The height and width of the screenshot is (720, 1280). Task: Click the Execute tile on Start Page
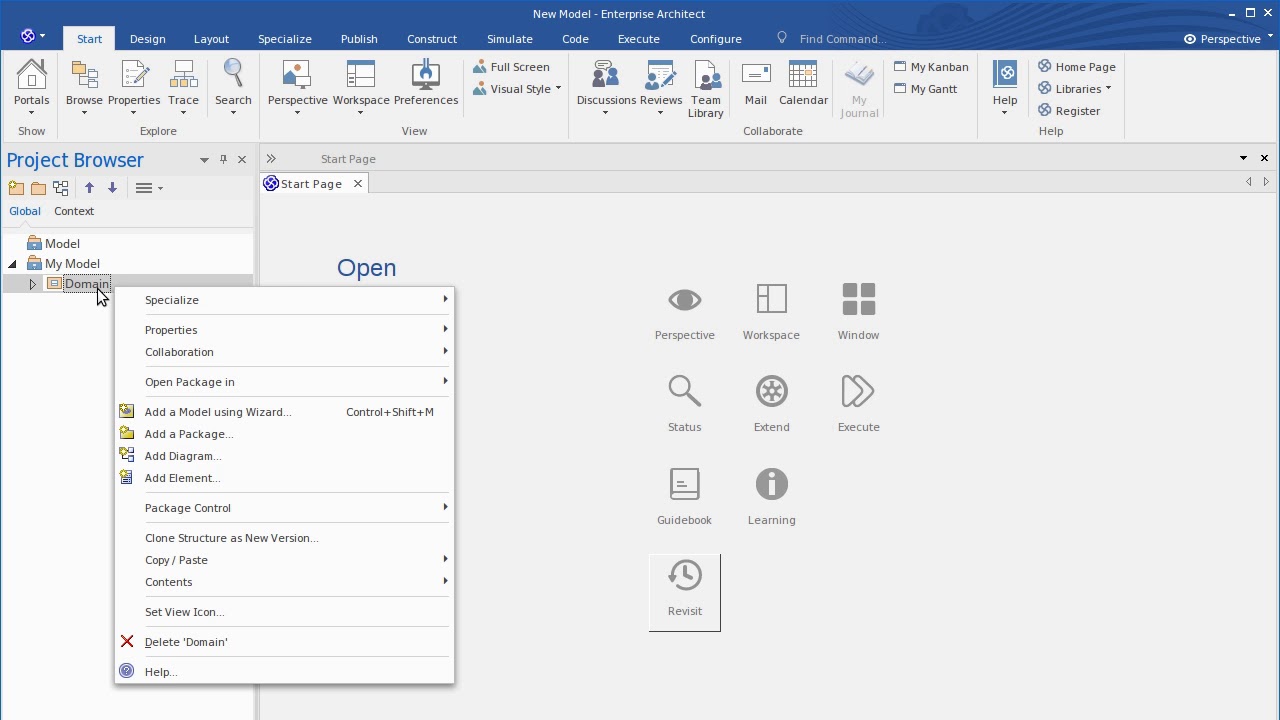tap(858, 404)
